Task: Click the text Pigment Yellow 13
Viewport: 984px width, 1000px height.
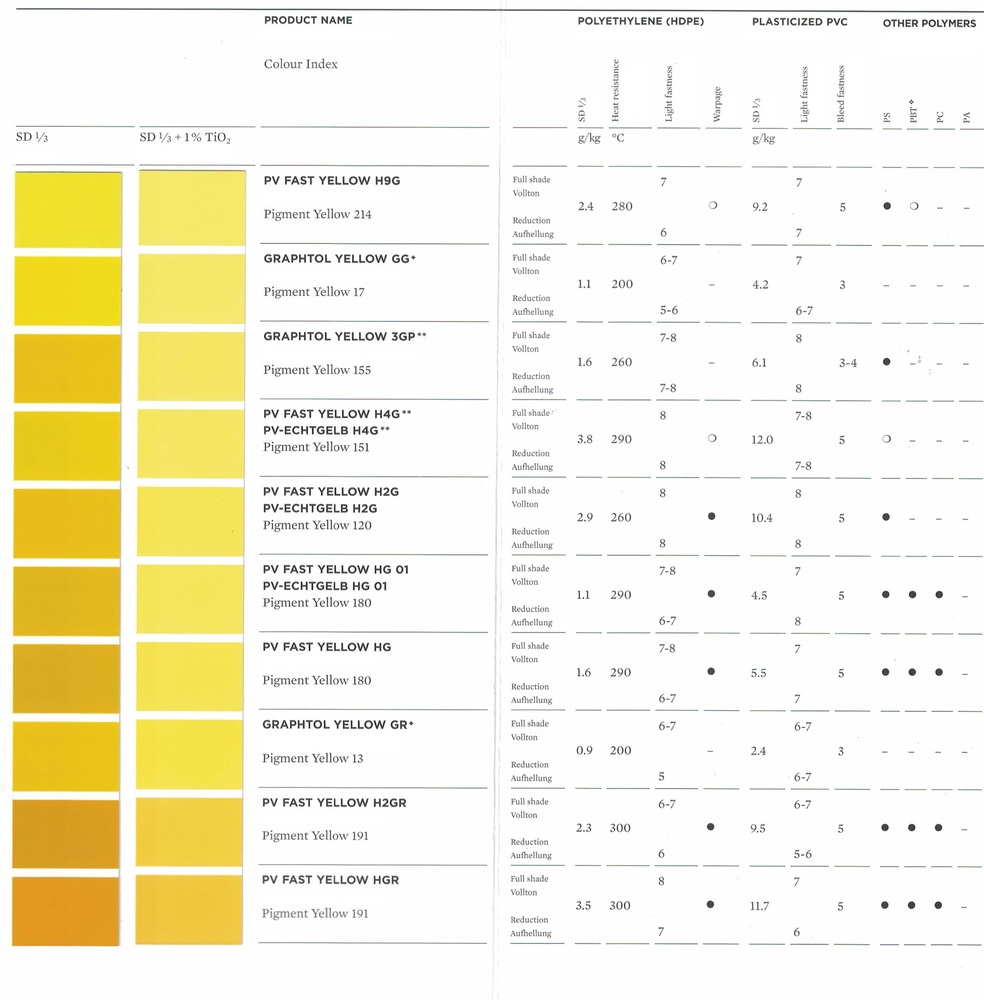Action: pos(312,758)
